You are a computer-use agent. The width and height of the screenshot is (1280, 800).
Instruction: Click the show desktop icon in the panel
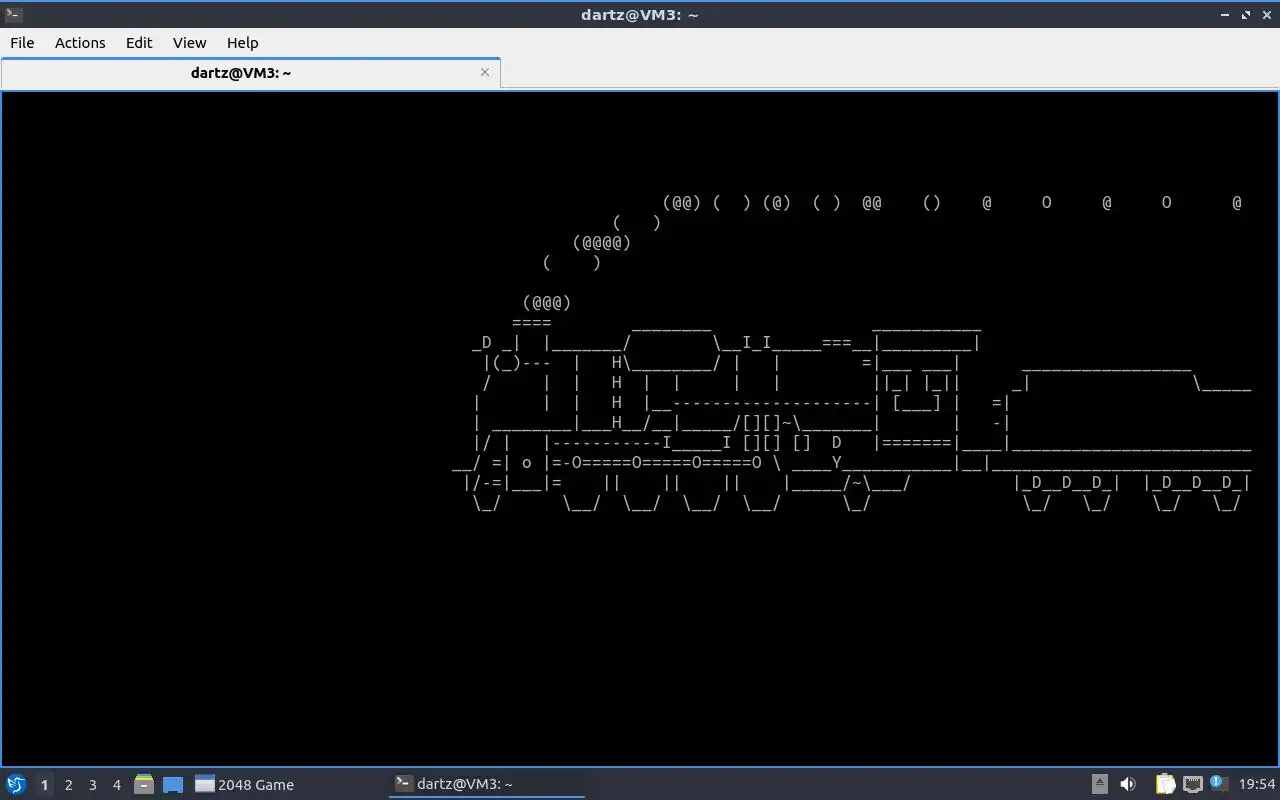[173, 784]
